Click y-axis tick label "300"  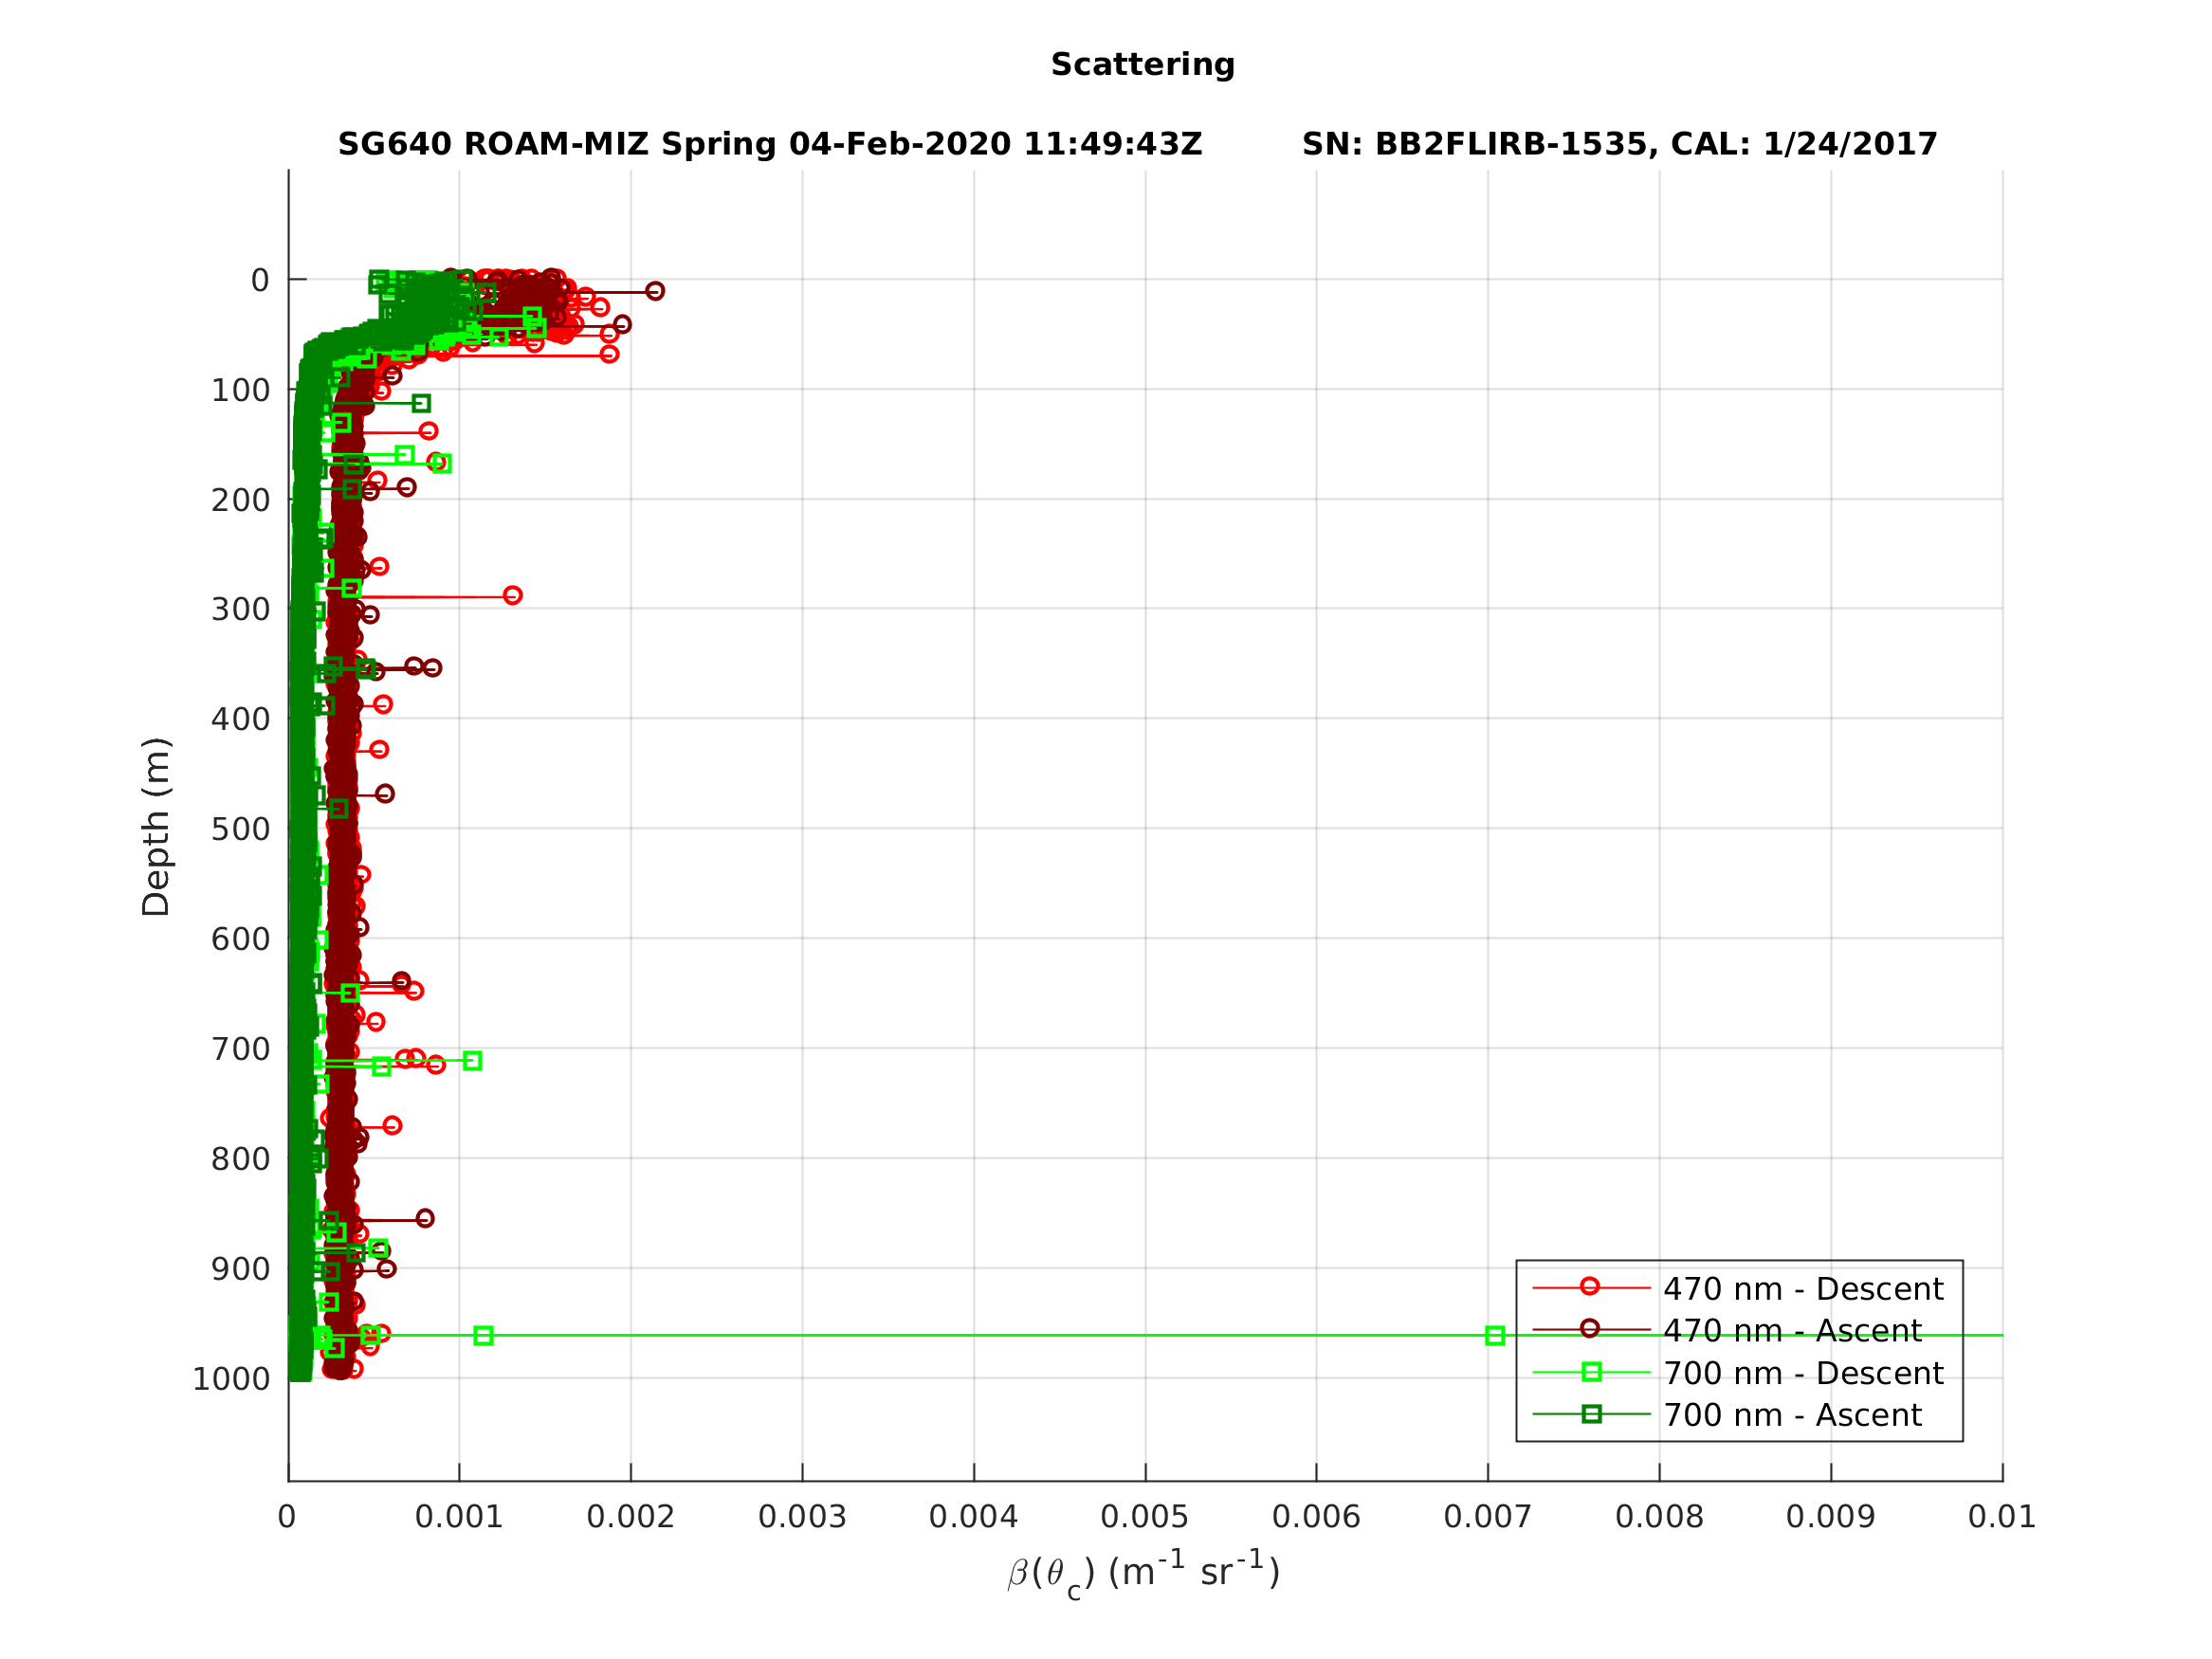pos(240,610)
